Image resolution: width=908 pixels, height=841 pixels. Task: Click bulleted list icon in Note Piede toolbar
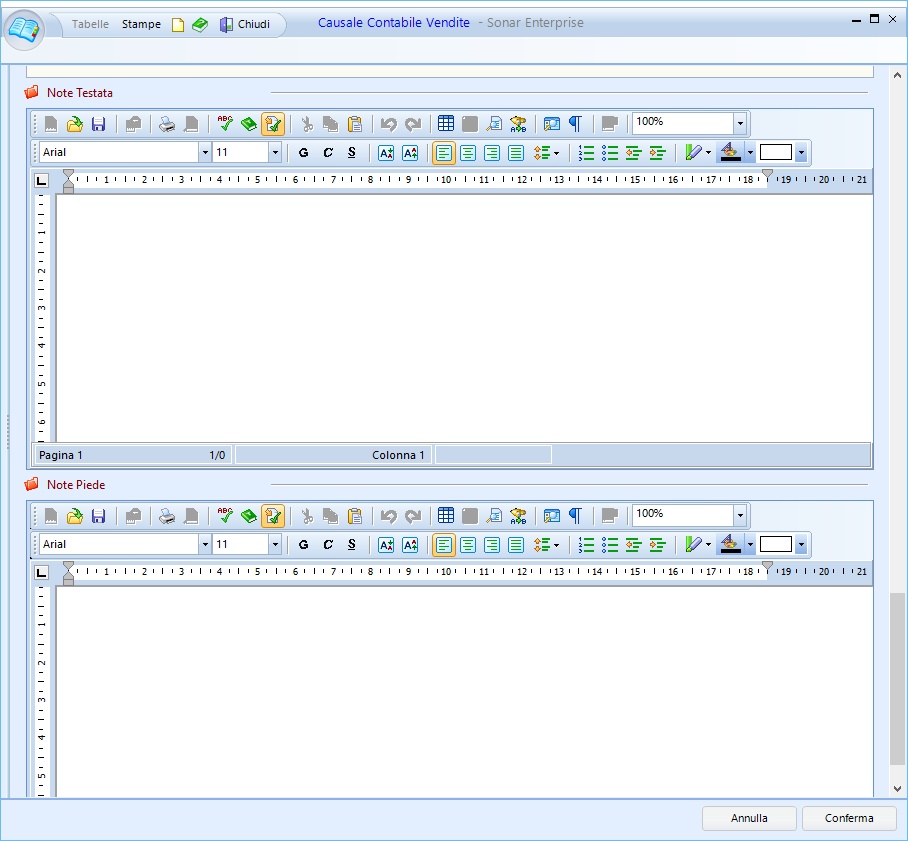coord(610,545)
